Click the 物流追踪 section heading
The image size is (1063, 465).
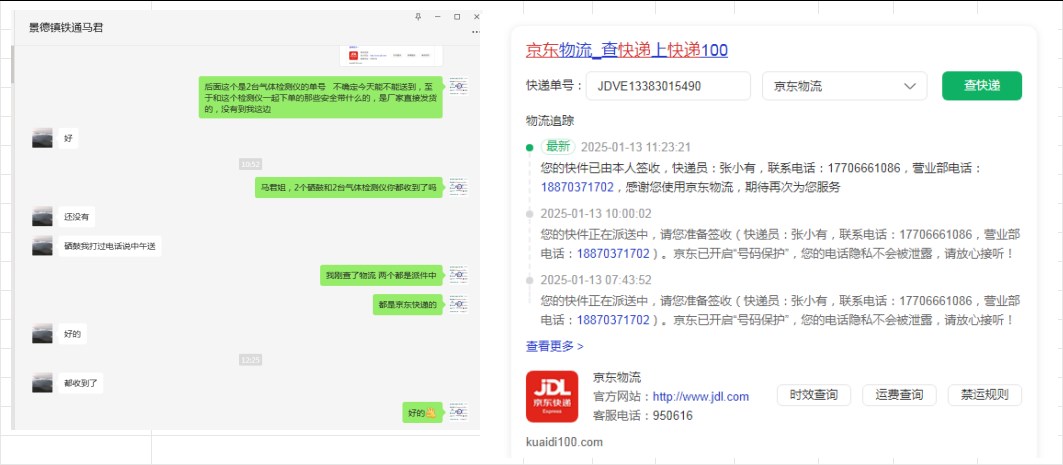click(550, 121)
